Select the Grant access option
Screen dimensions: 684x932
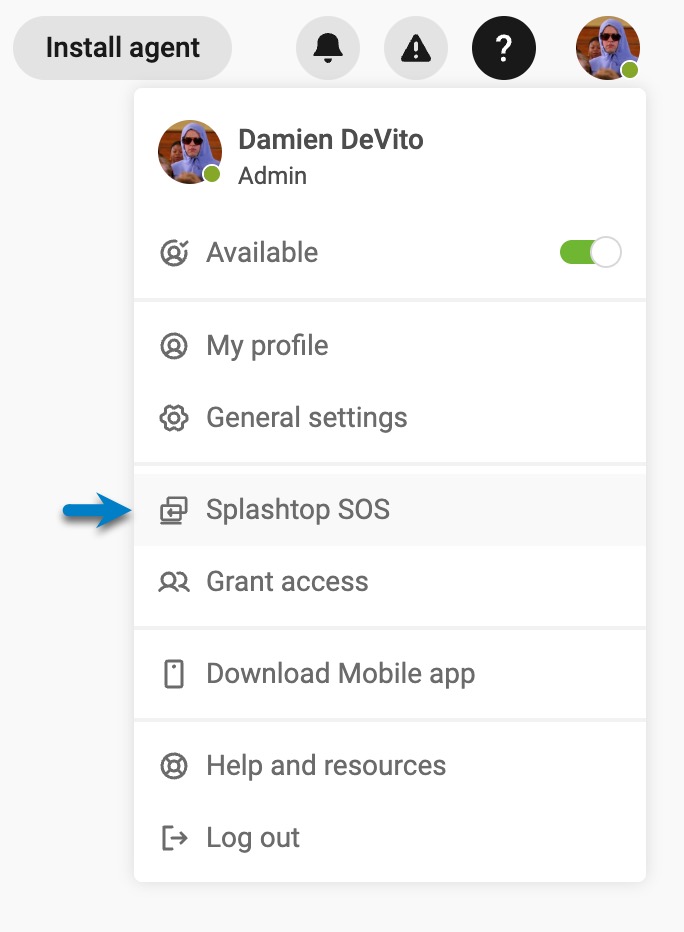click(x=287, y=582)
